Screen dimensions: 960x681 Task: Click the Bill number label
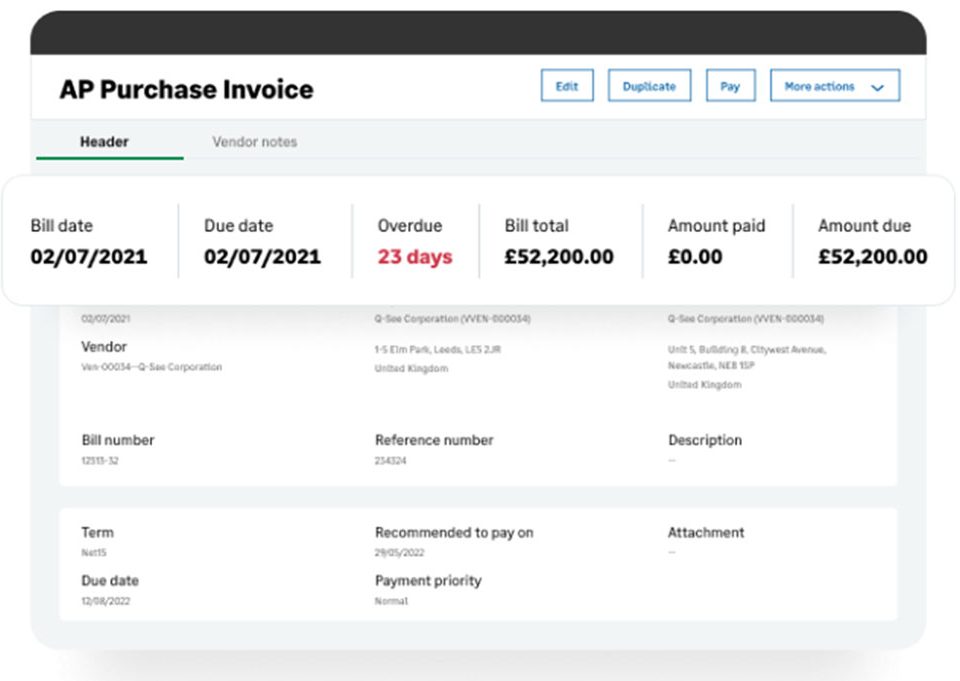[x=118, y=440]
